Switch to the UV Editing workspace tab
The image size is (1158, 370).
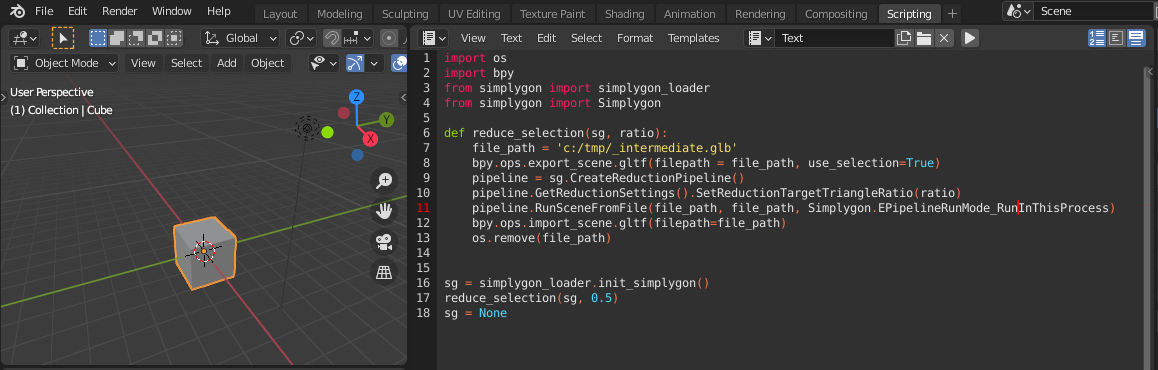click(473, 14)
